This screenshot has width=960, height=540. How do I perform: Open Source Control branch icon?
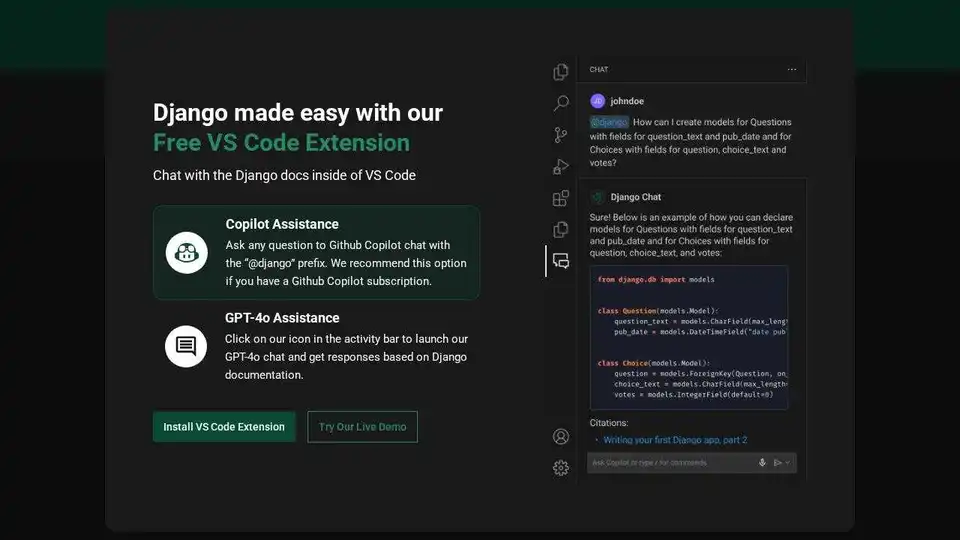[560, 135]
